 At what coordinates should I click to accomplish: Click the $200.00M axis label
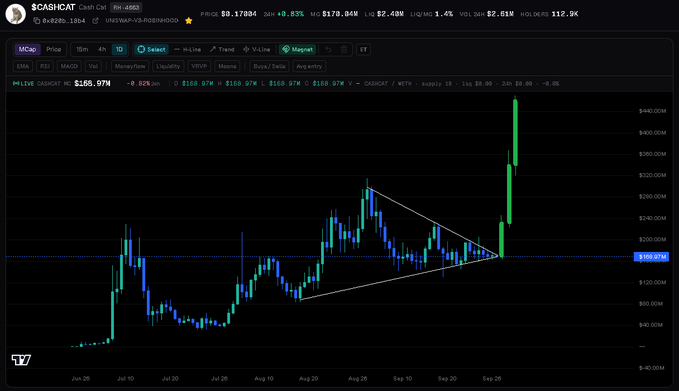pos(652,239)
